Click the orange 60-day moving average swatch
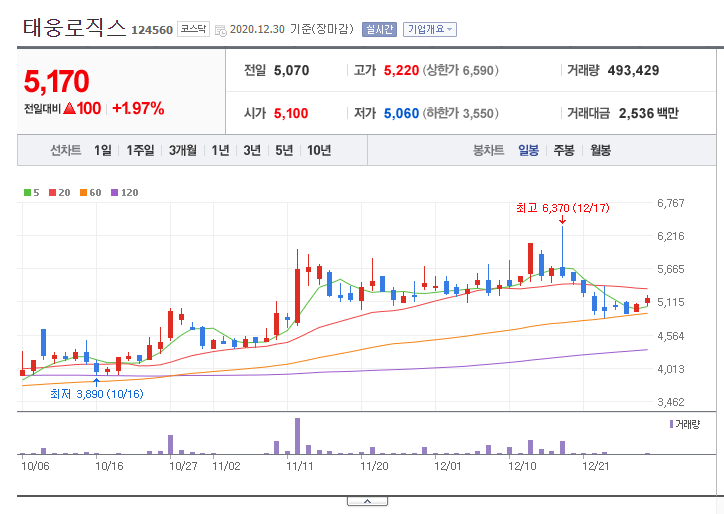 (83, 193)
